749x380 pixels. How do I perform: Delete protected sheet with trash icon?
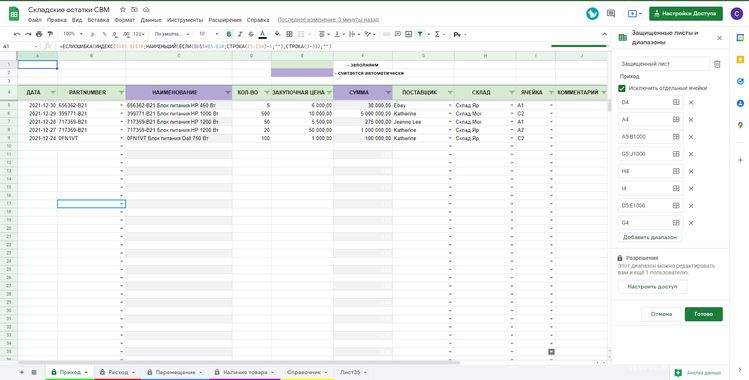tap(717, 64)
